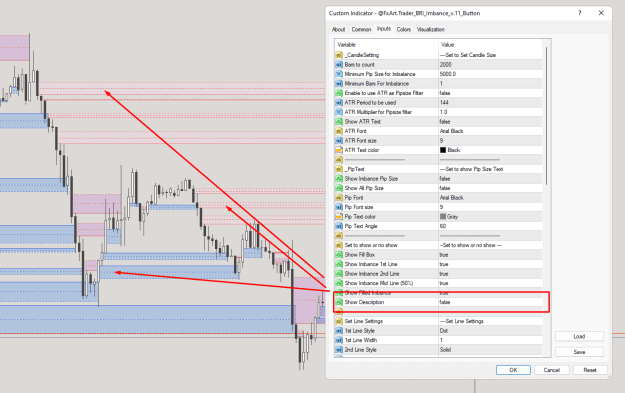Image resolution: width=625 pixels, height=393 pixels.
Task: Click the integer icon beside ATR Period to be used
Action: click(x=339, y=102)
